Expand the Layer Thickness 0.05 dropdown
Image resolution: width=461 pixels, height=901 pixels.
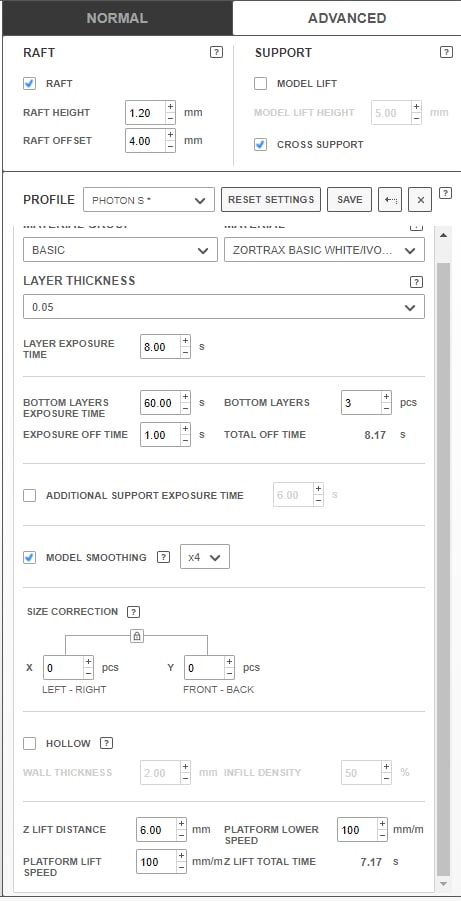[x=224, y=307]
